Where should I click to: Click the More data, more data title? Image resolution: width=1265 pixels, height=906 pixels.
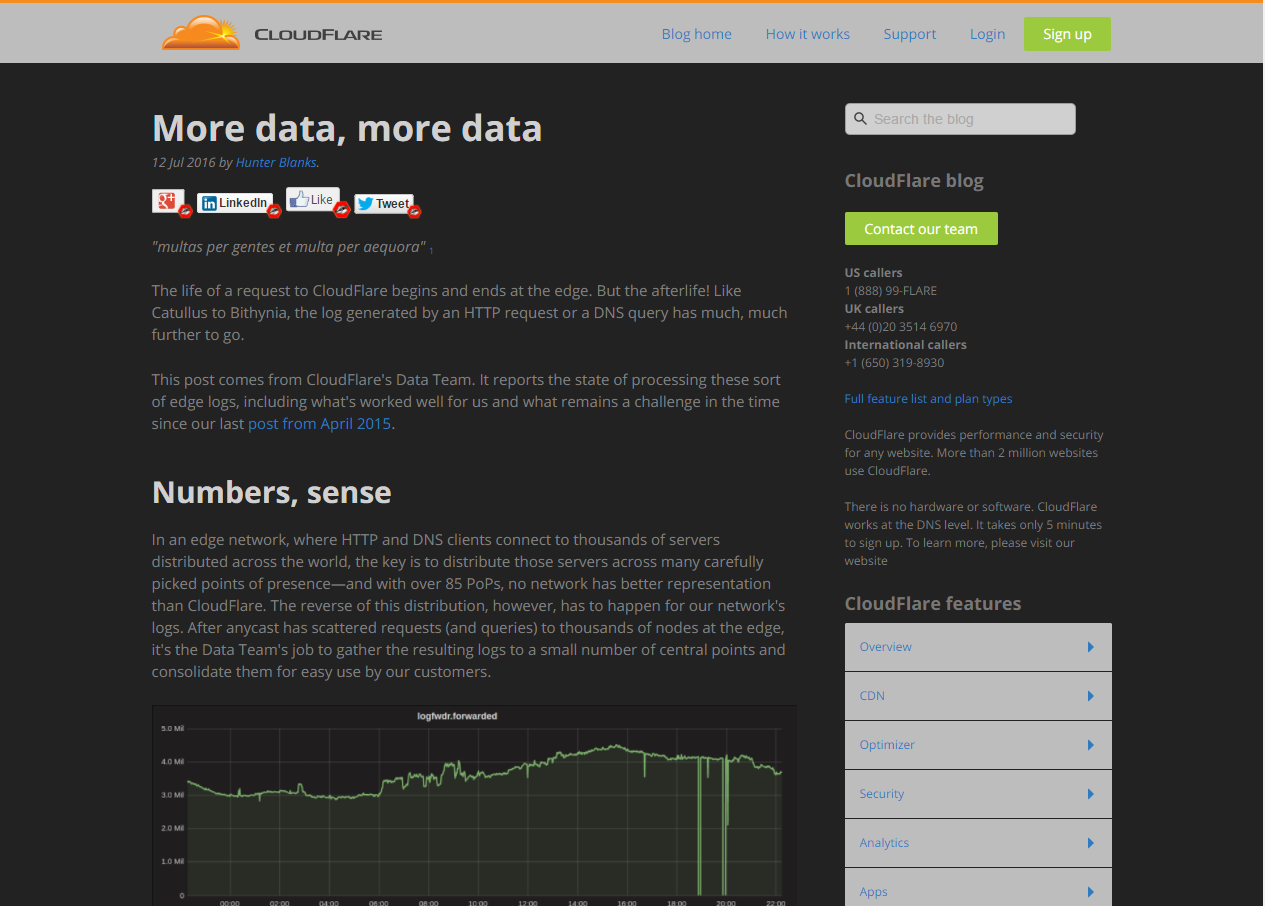pyautogui.click(x=347, y=128)
